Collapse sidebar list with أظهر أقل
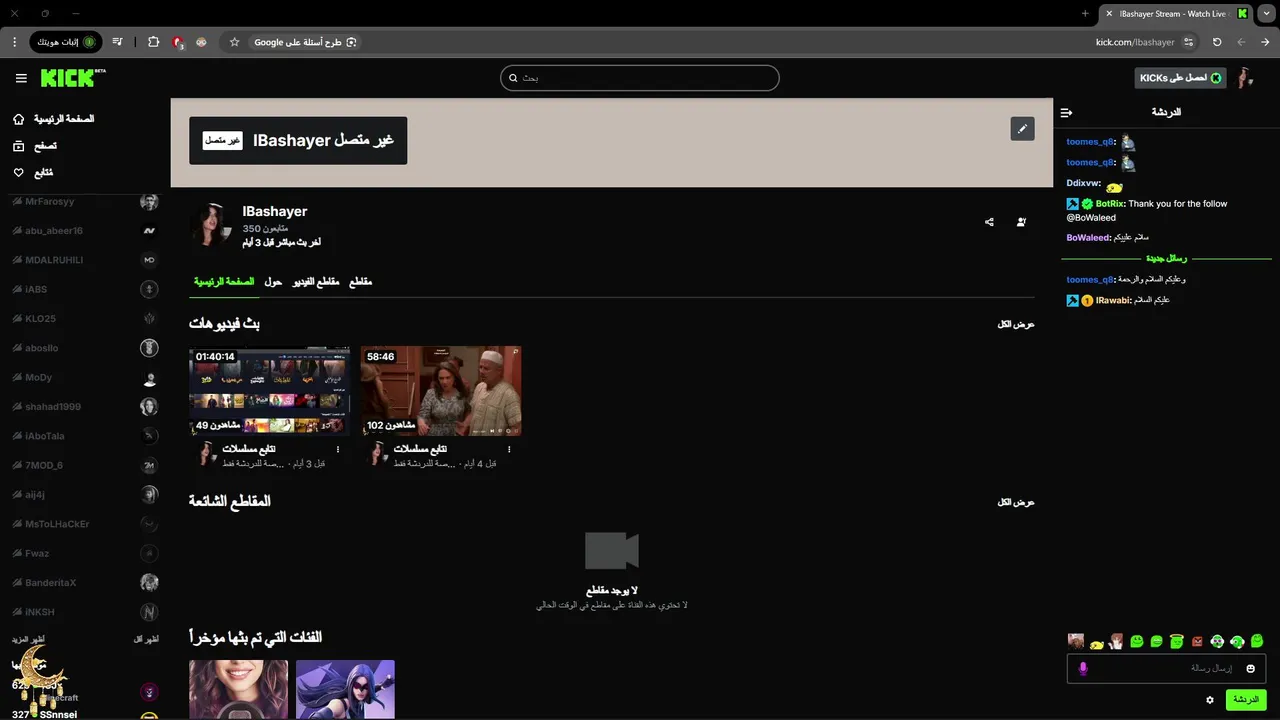Viewport: 1280px width, 720px height. (x=147, y=639)
